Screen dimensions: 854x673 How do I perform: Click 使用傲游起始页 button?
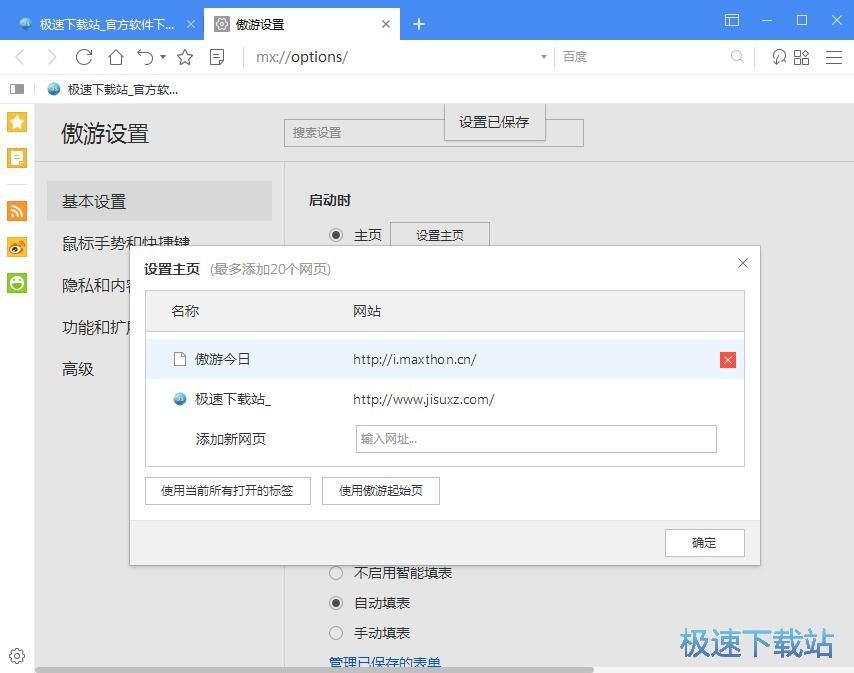(x=381, y=491)
